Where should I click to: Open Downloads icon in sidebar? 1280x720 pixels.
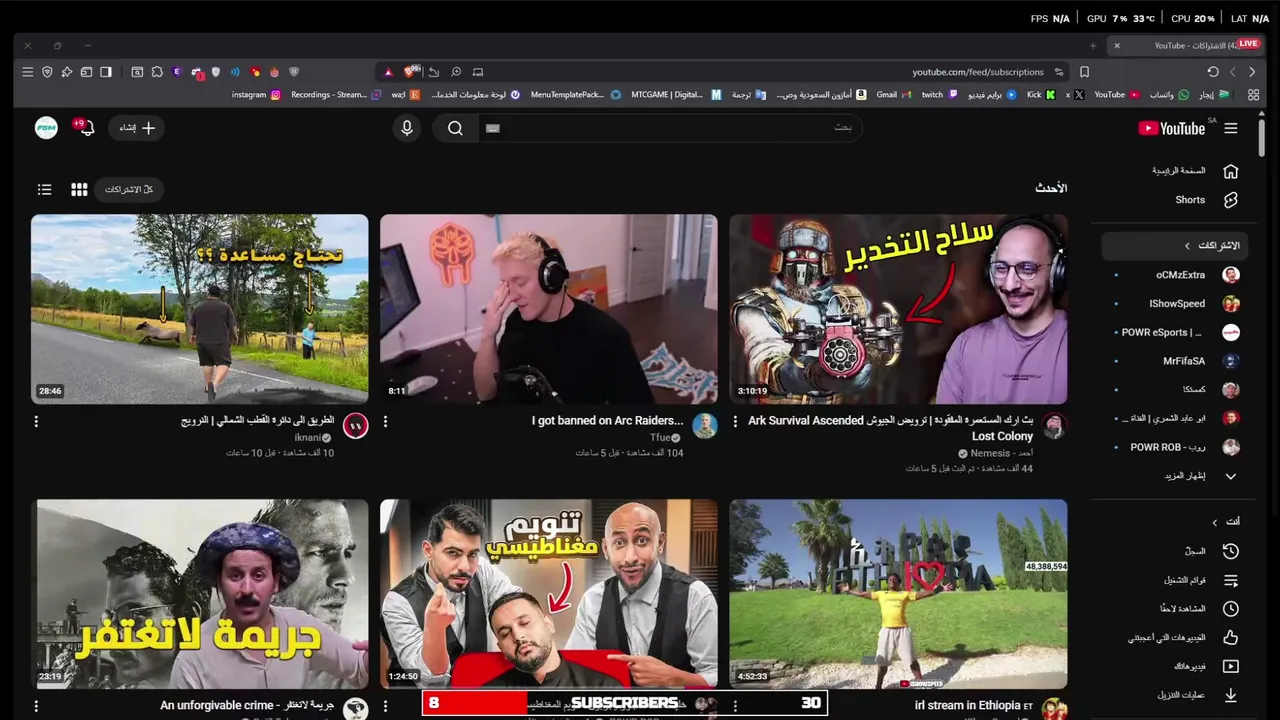[x=1231, y=695]
